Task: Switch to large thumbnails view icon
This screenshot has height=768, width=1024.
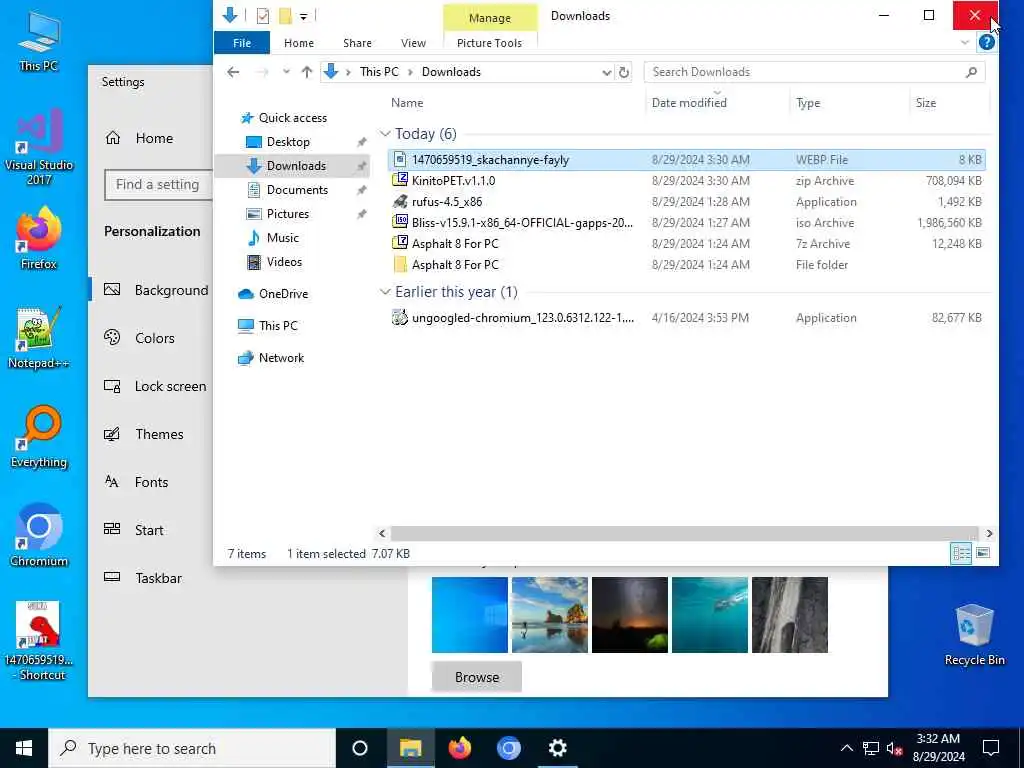Action: 982,554
